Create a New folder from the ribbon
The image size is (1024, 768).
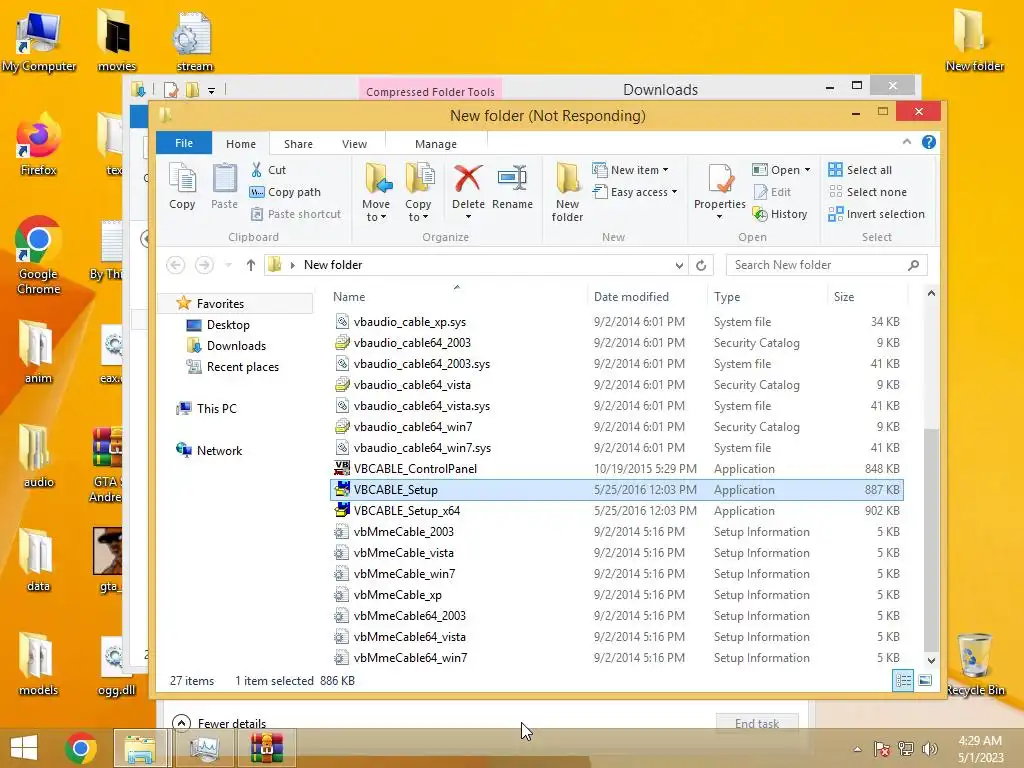coord(567,193)
